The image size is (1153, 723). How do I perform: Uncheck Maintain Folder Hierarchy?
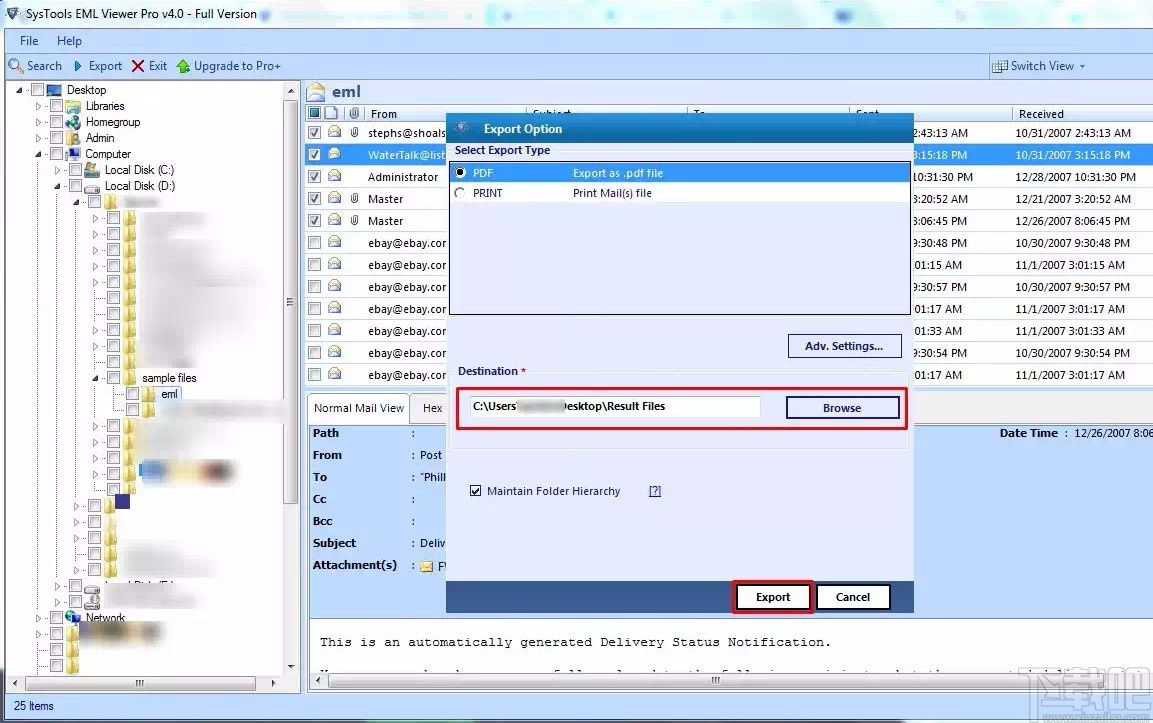pos(476,490)
